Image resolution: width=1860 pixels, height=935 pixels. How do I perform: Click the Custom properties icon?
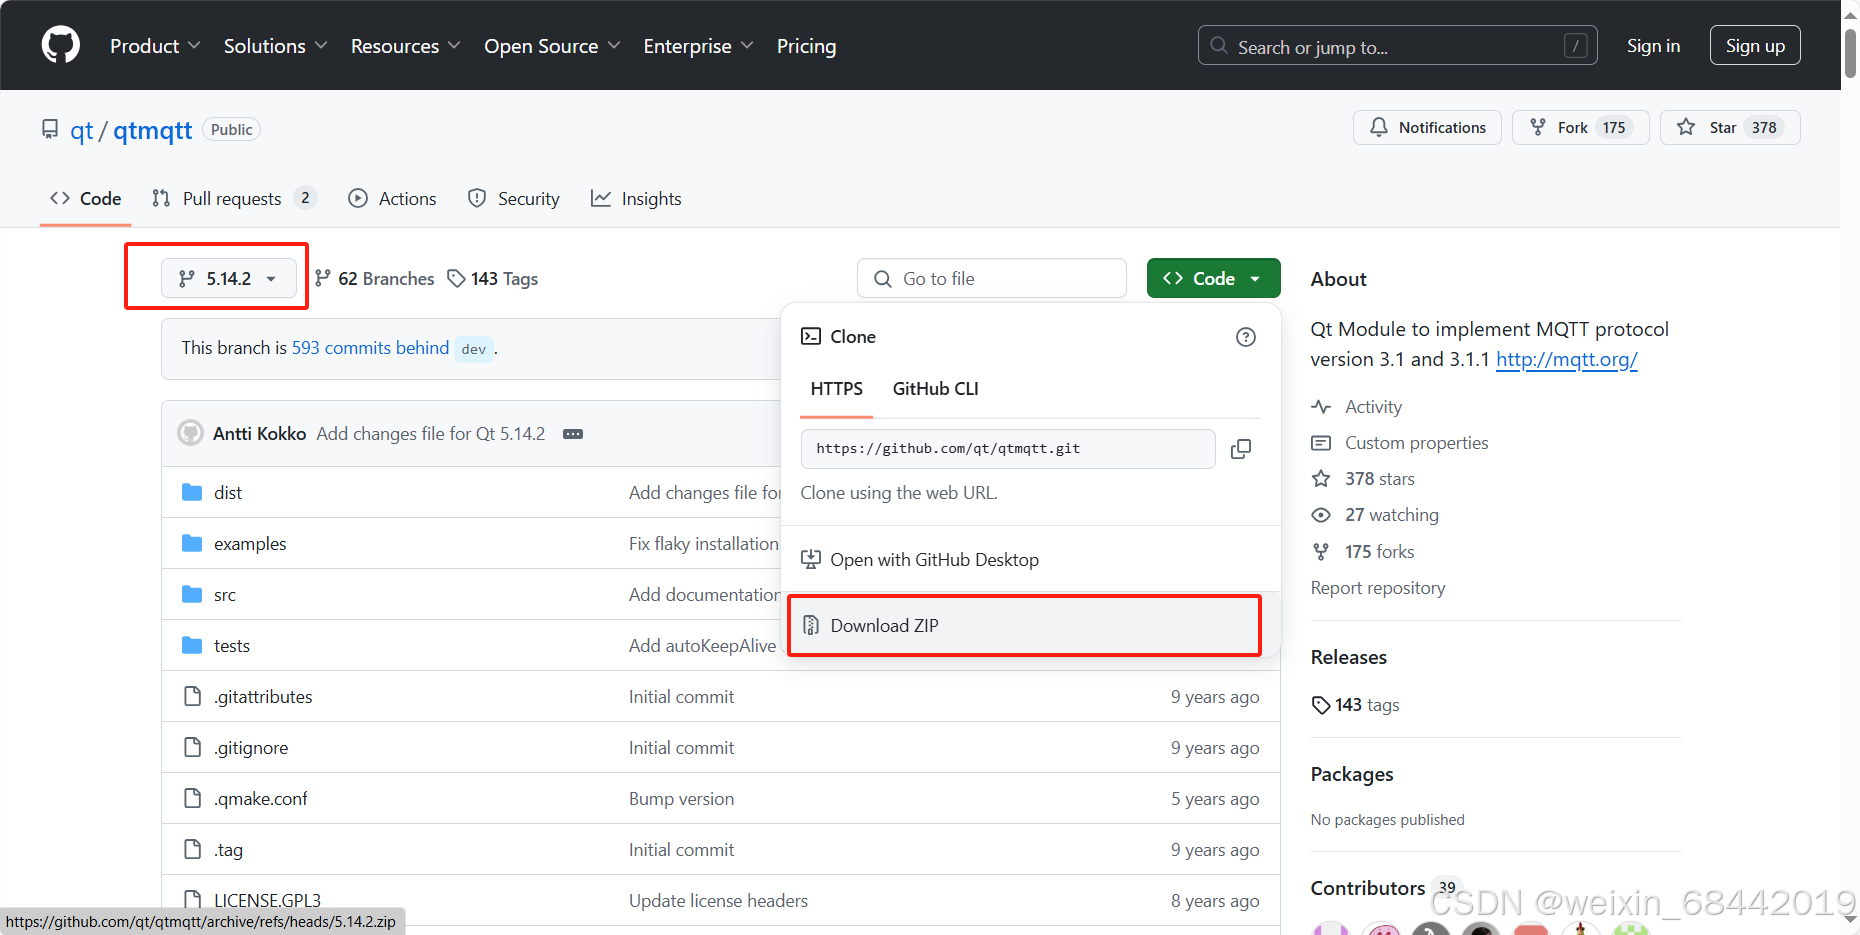tap(1321, 443)
